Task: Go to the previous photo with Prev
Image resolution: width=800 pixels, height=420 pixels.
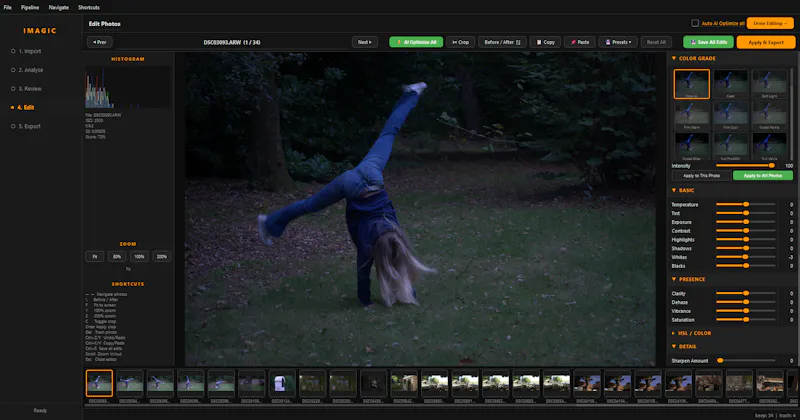Action: [99, 42]
